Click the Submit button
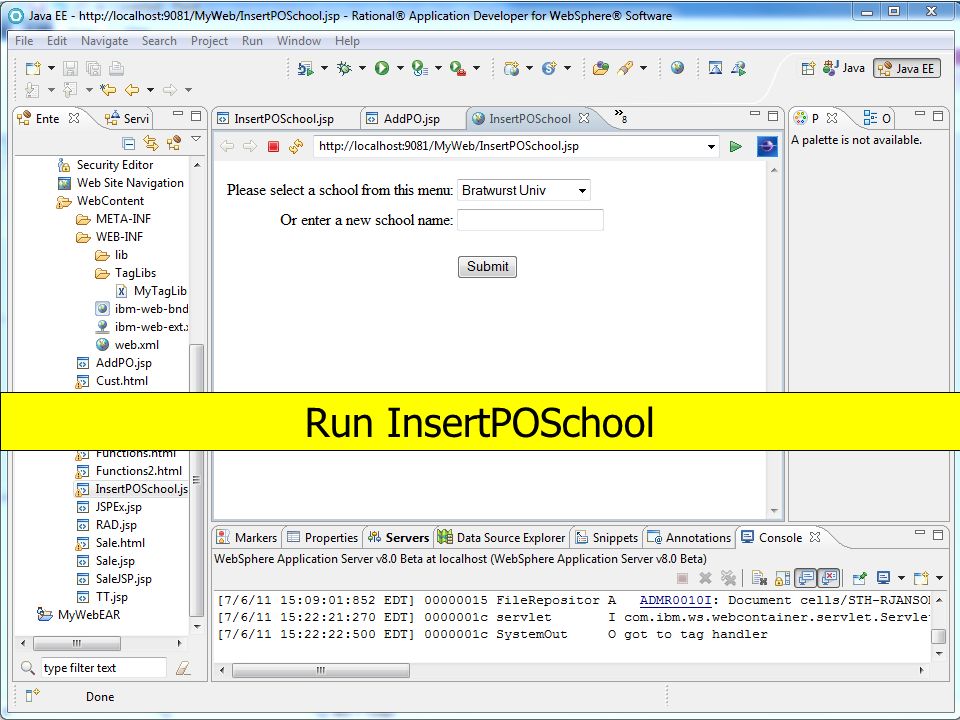Viewport: 960px width, 720px height. (x=487, y=266)
